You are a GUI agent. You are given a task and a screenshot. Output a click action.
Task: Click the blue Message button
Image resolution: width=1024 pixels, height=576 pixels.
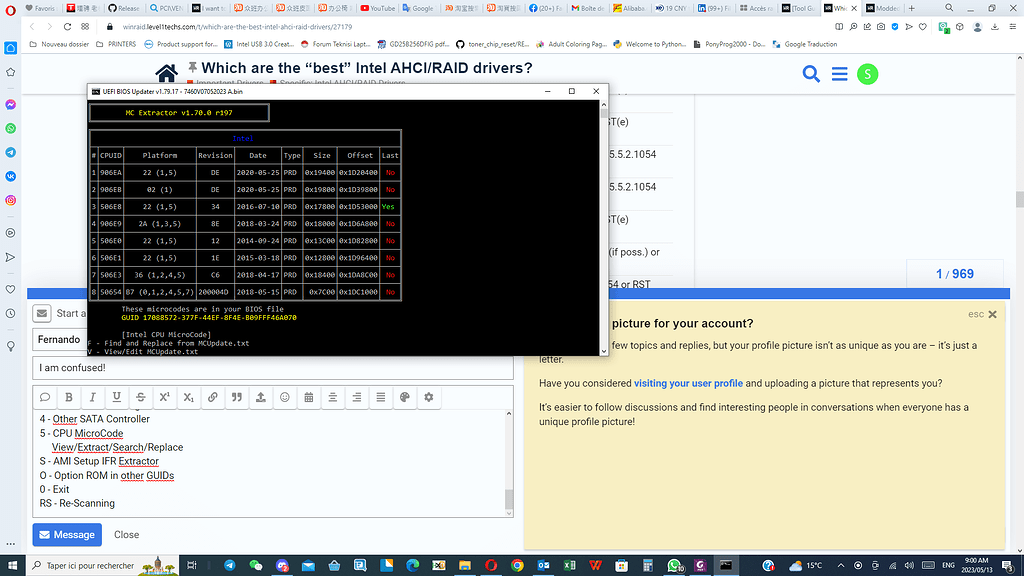point(66,534)
